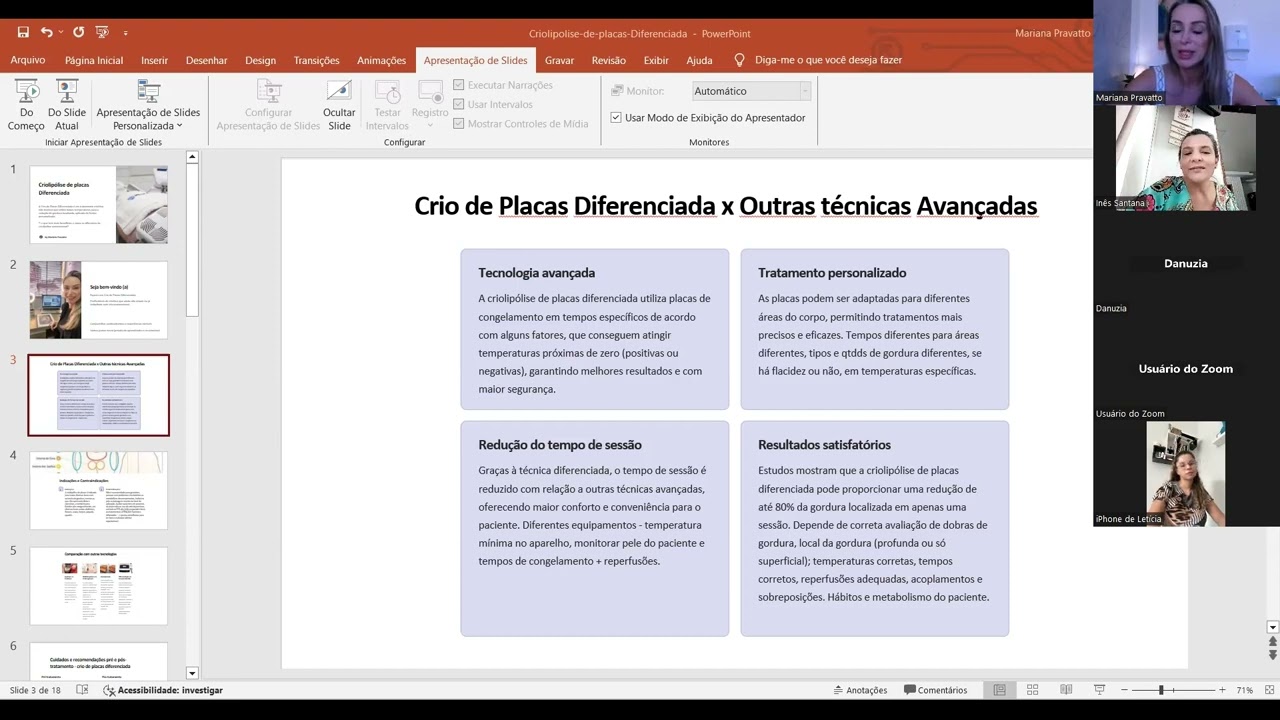Image resolution: width=1280 pixels, height=720 pixels.
Task: Switch to Reading view icon
Action: (1066, 690)
